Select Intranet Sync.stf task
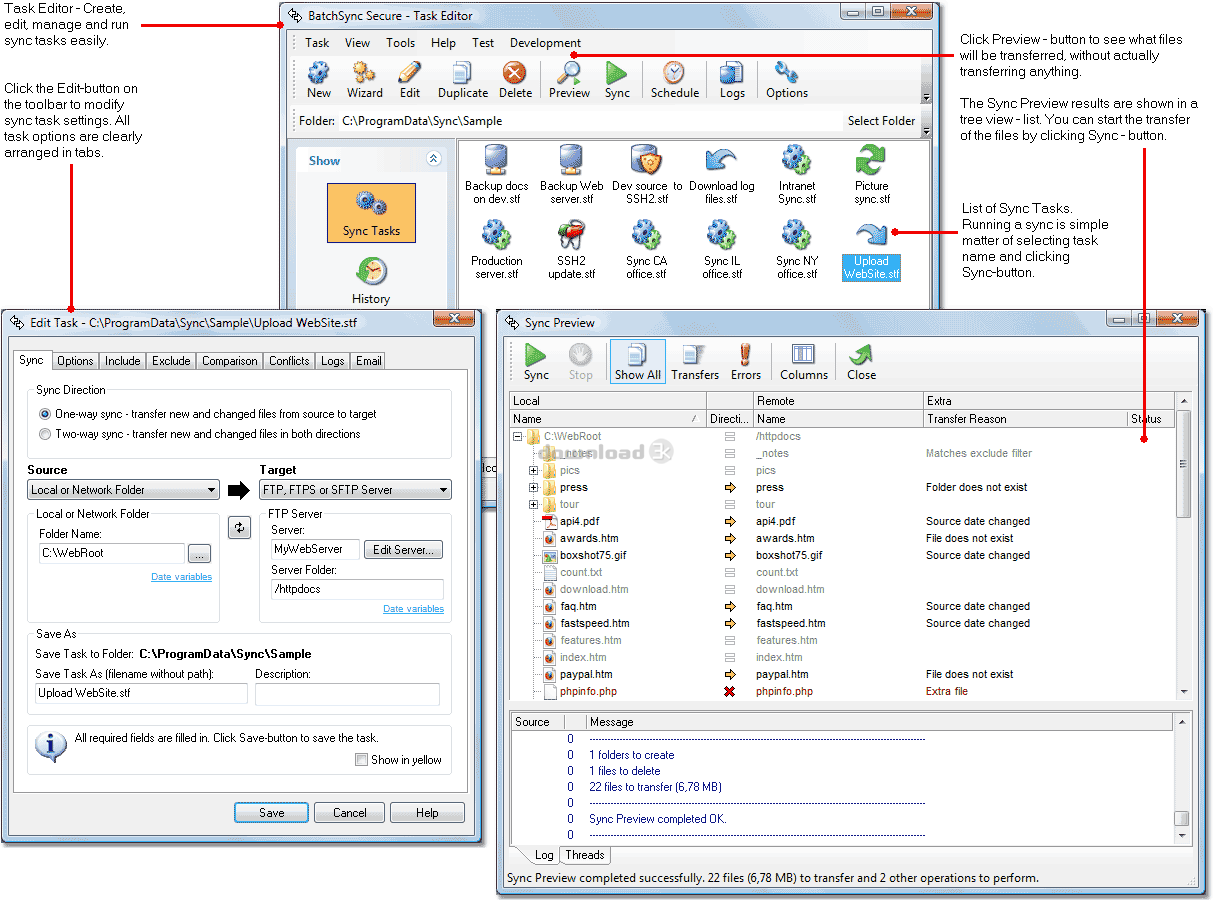The width and height of the screenshot is (1213, 902). tap(797, 174)
